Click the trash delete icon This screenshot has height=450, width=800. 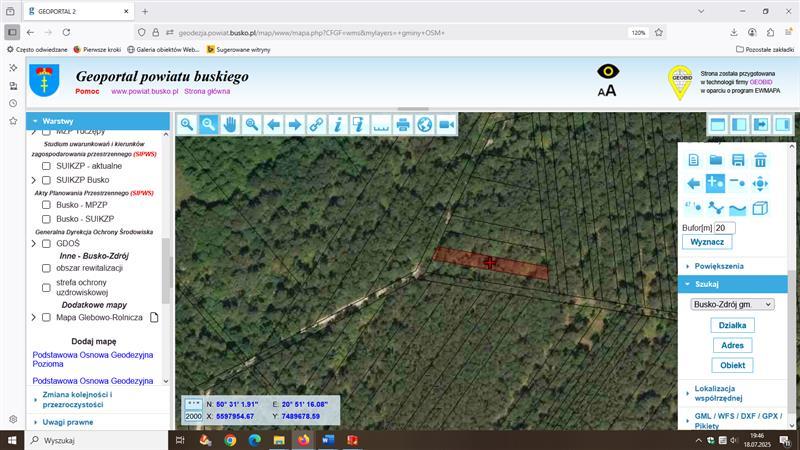click(x=760, y=160)
